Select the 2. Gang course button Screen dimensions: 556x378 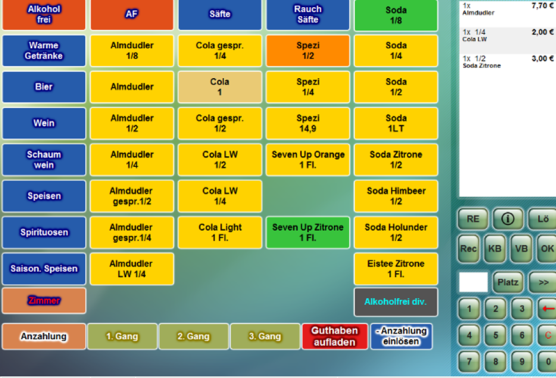pos(193,337)
